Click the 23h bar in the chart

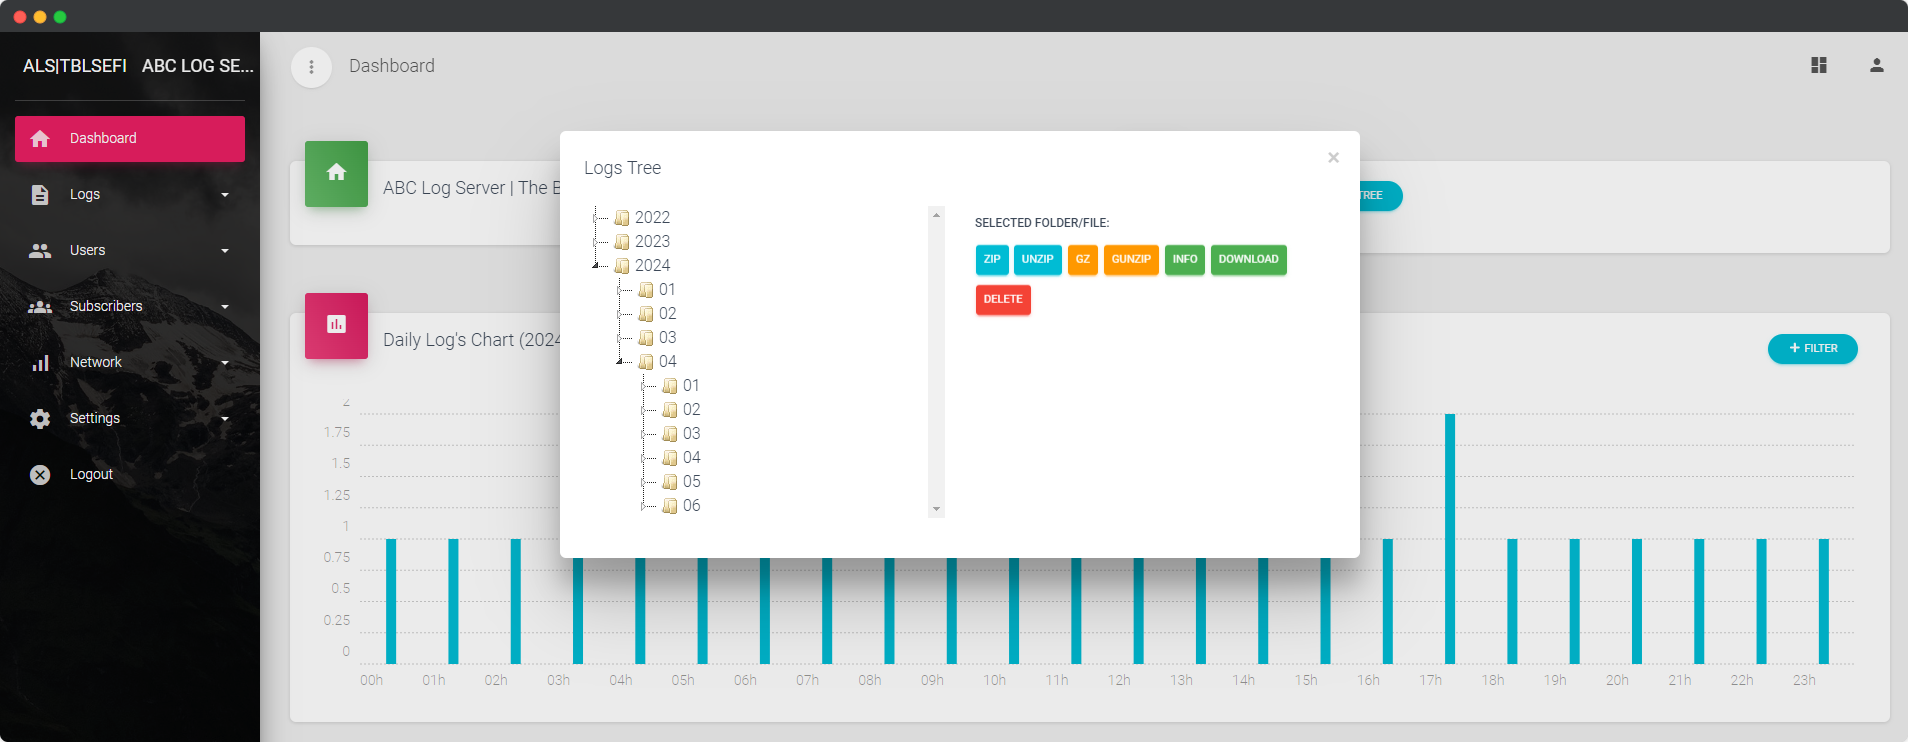point(1824,602)
